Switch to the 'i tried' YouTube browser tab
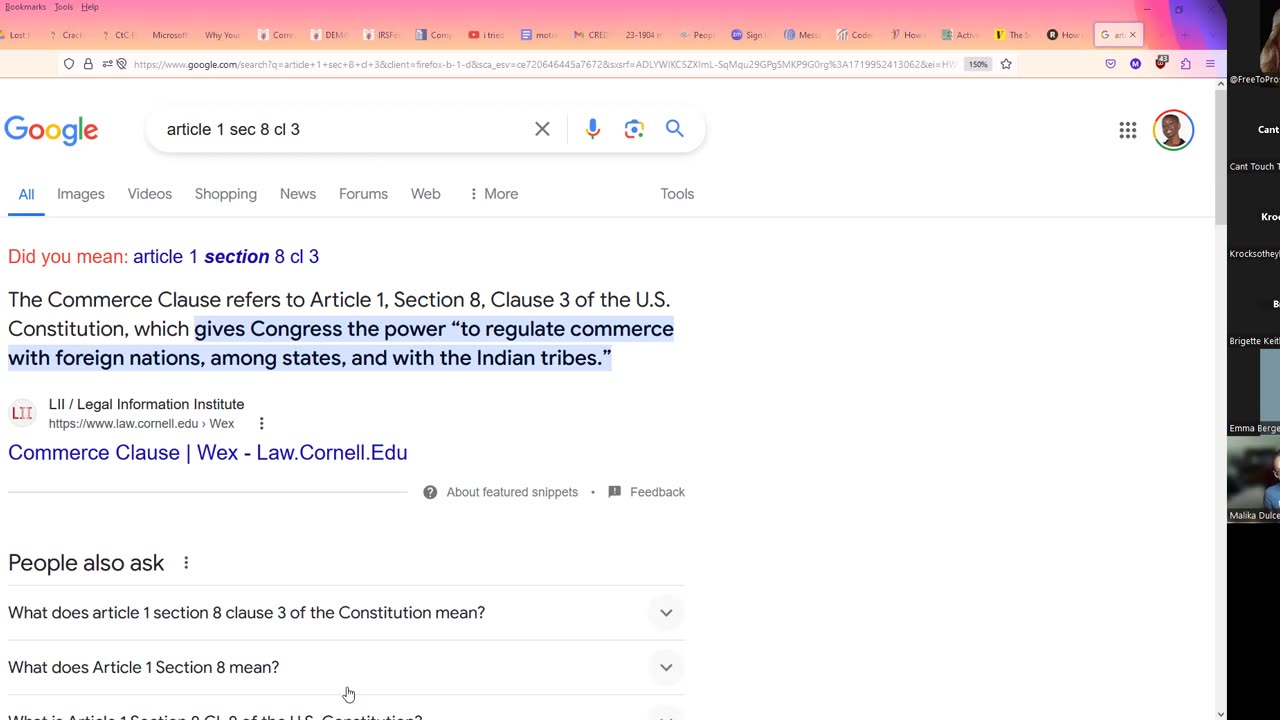This screenshot has width=1280, height=720. click(487, 35)
